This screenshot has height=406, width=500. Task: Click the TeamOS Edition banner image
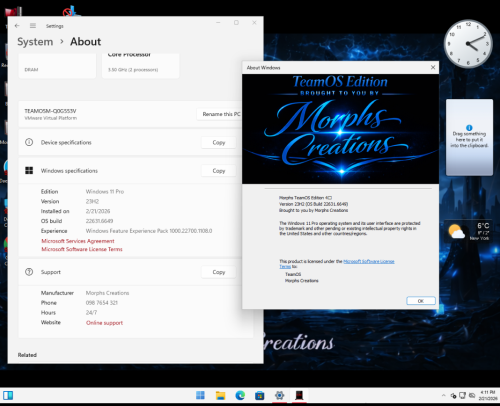point(340,129)
